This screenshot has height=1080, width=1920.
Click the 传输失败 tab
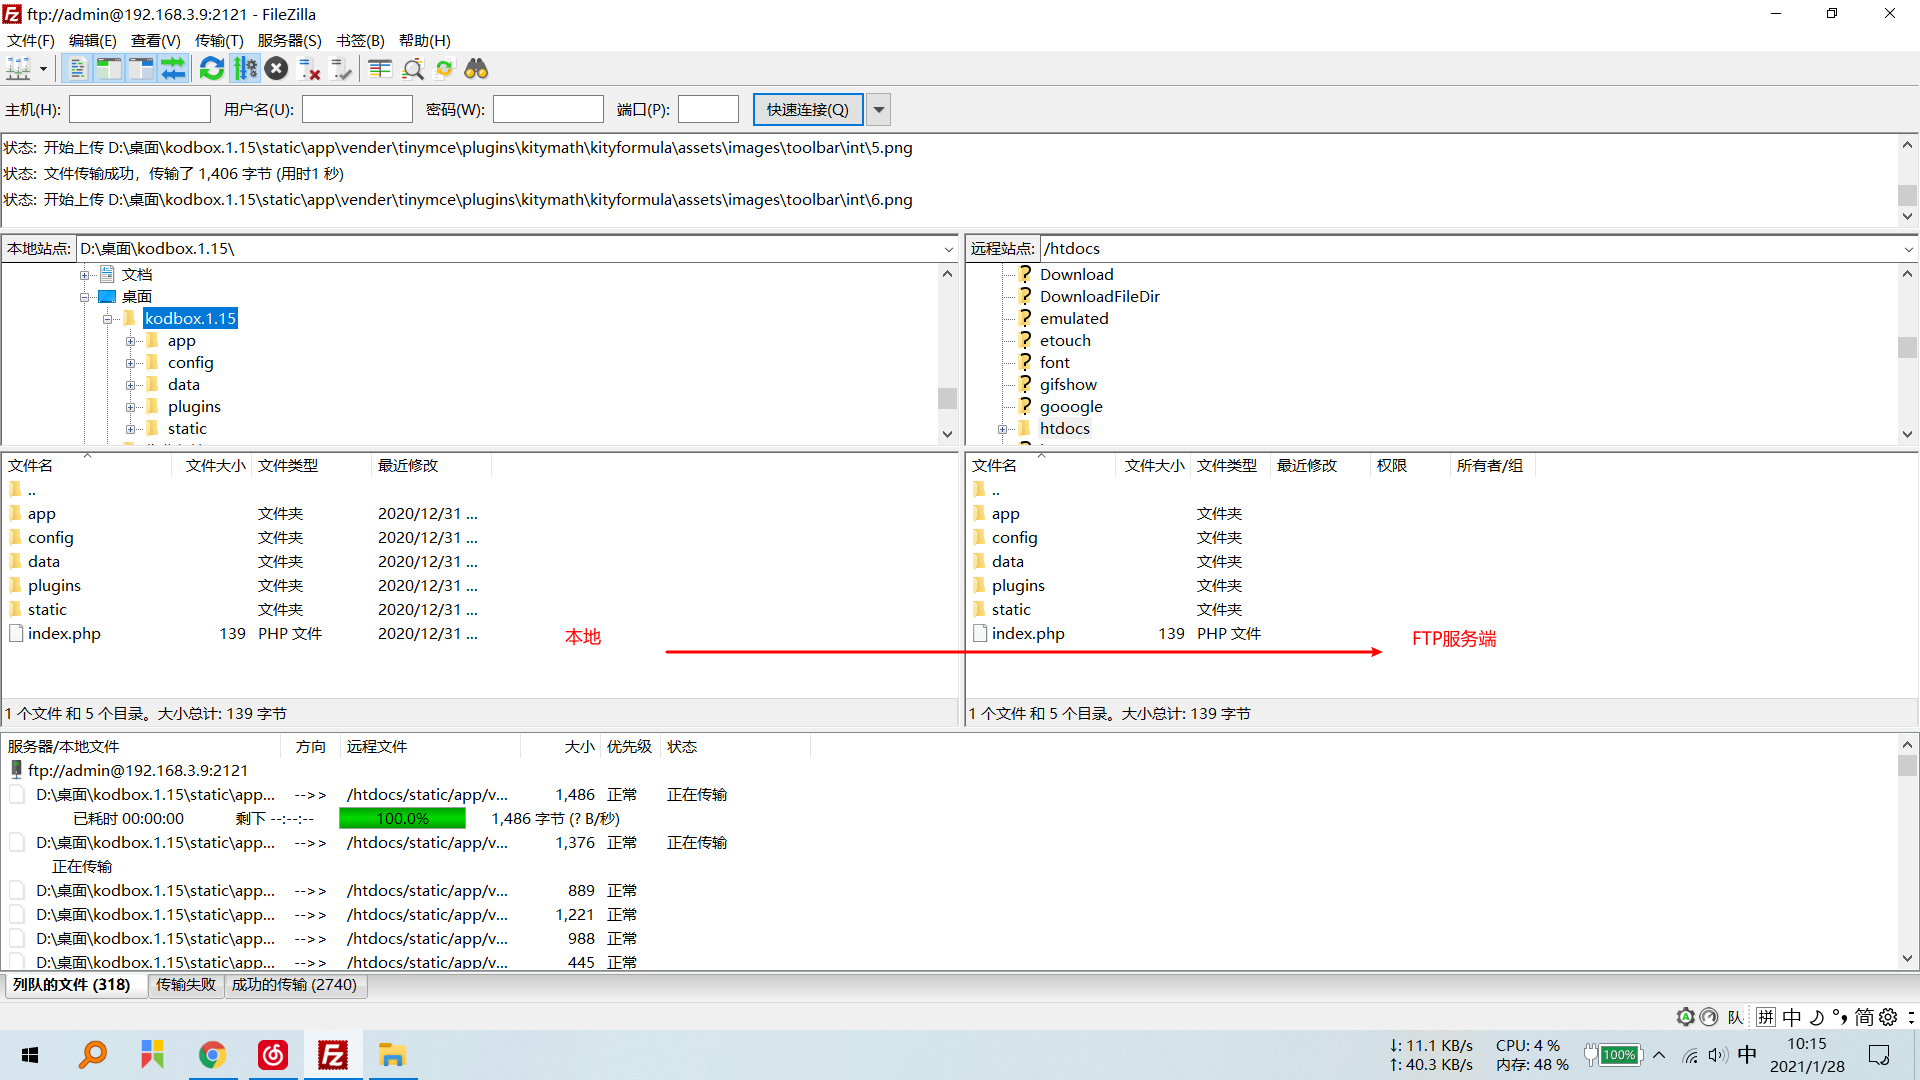[186, 985]
